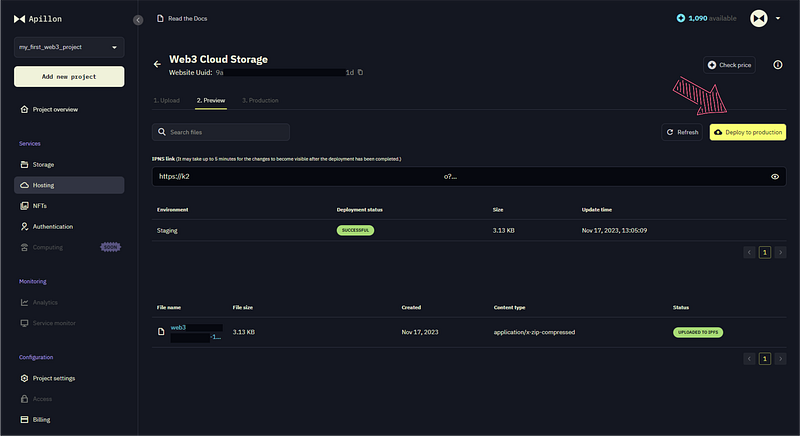The width and height of the screenshot is (800, 436).
Task: Click application/x-zip-compressed content type
Action: point(534,332)
